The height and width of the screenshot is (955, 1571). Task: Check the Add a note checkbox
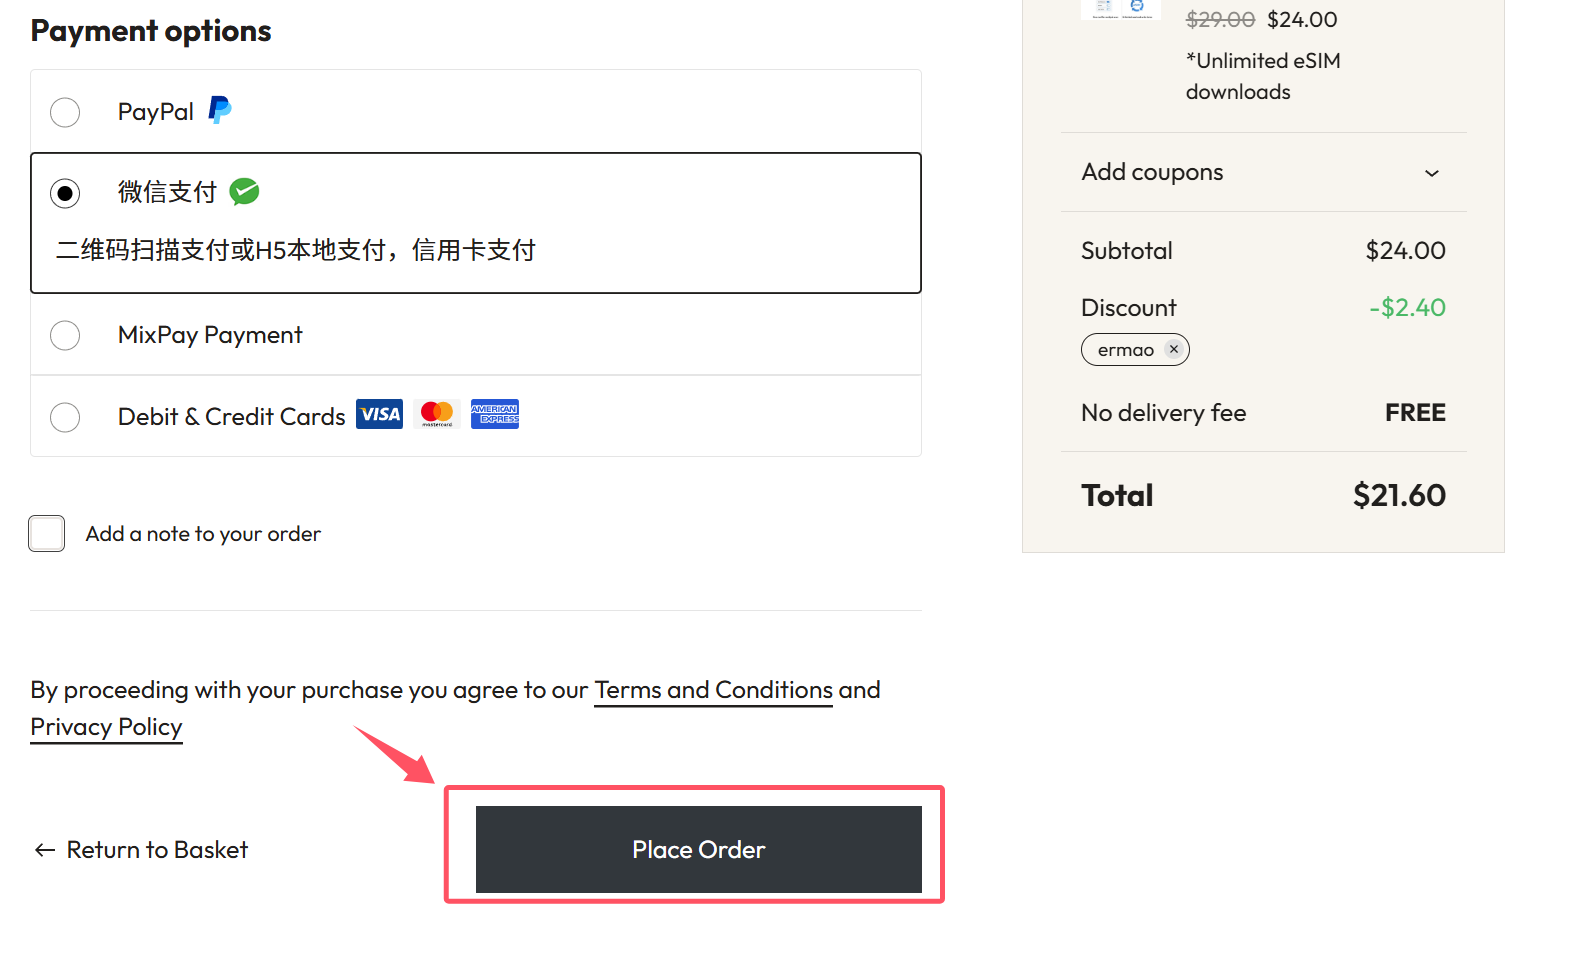[x=47, y=534]
